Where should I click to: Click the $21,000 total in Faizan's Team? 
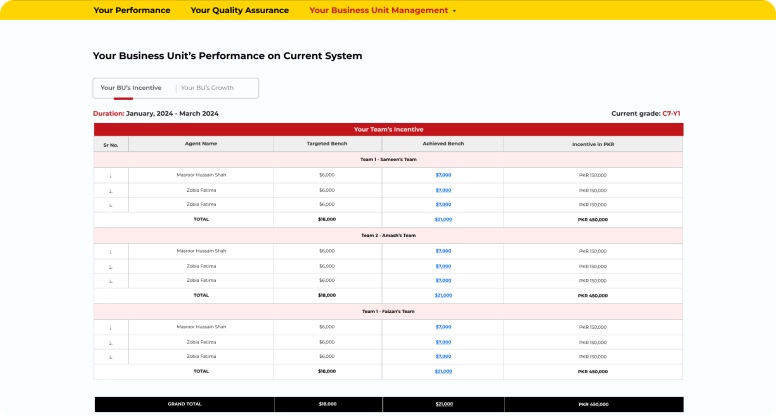[x=443, y=371]
